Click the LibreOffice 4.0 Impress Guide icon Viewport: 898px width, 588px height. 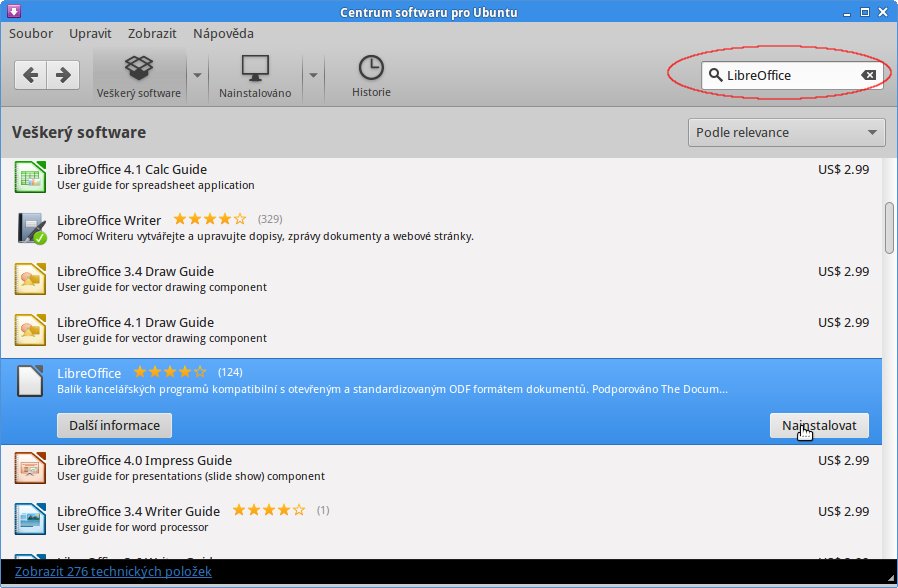(30, 468)
